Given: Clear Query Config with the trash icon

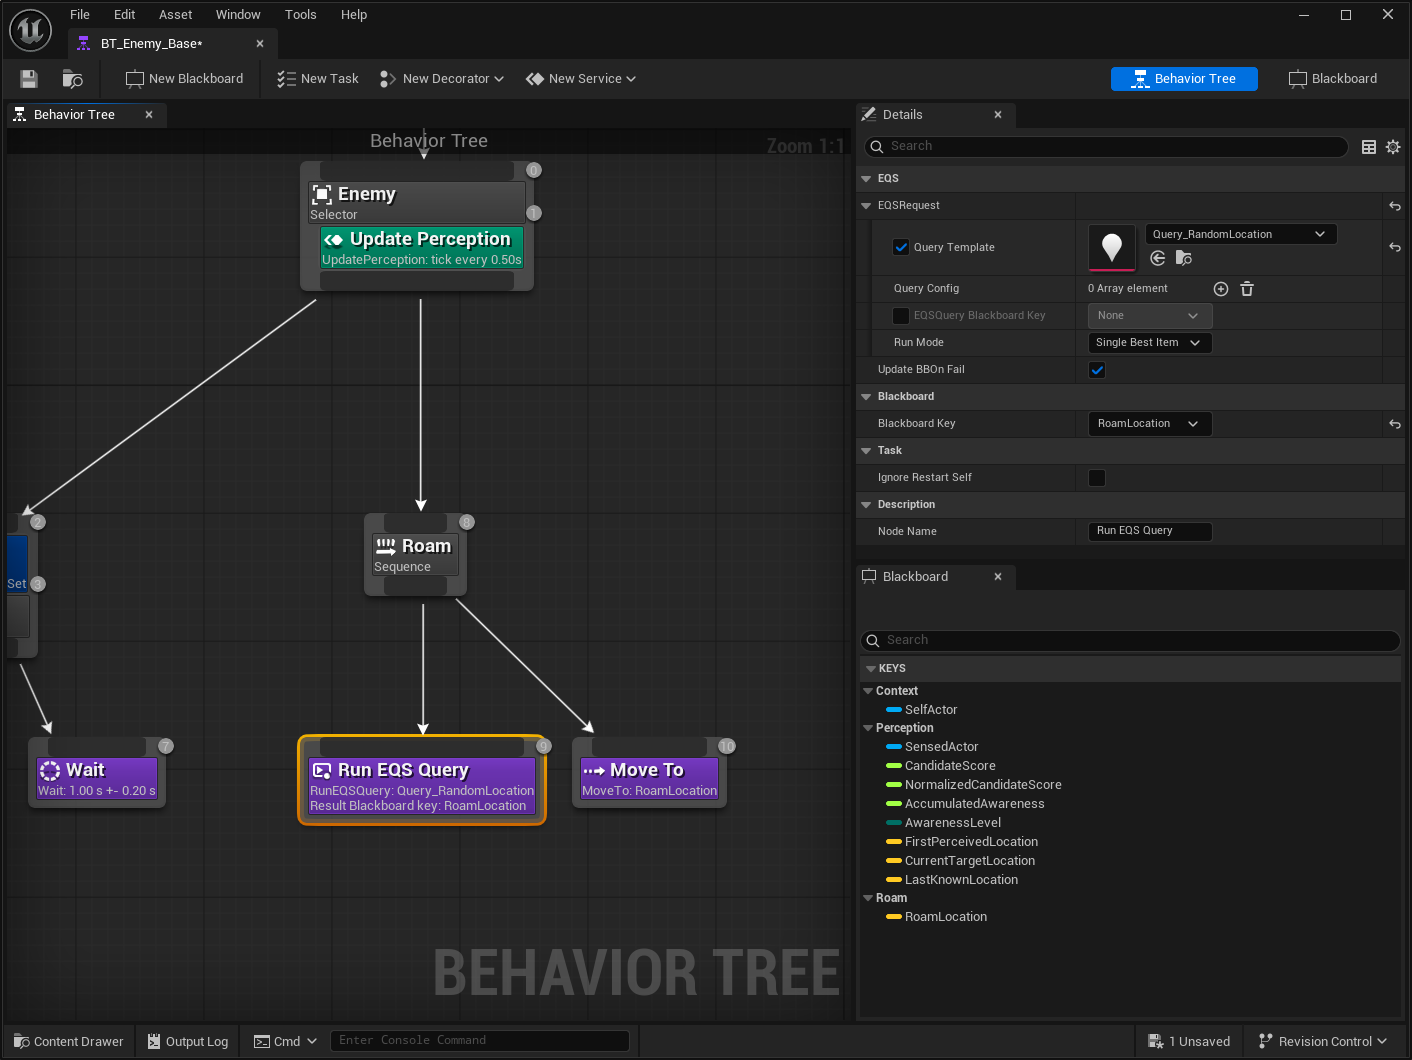Looking at the screenshot, I should pos(1246,288).
